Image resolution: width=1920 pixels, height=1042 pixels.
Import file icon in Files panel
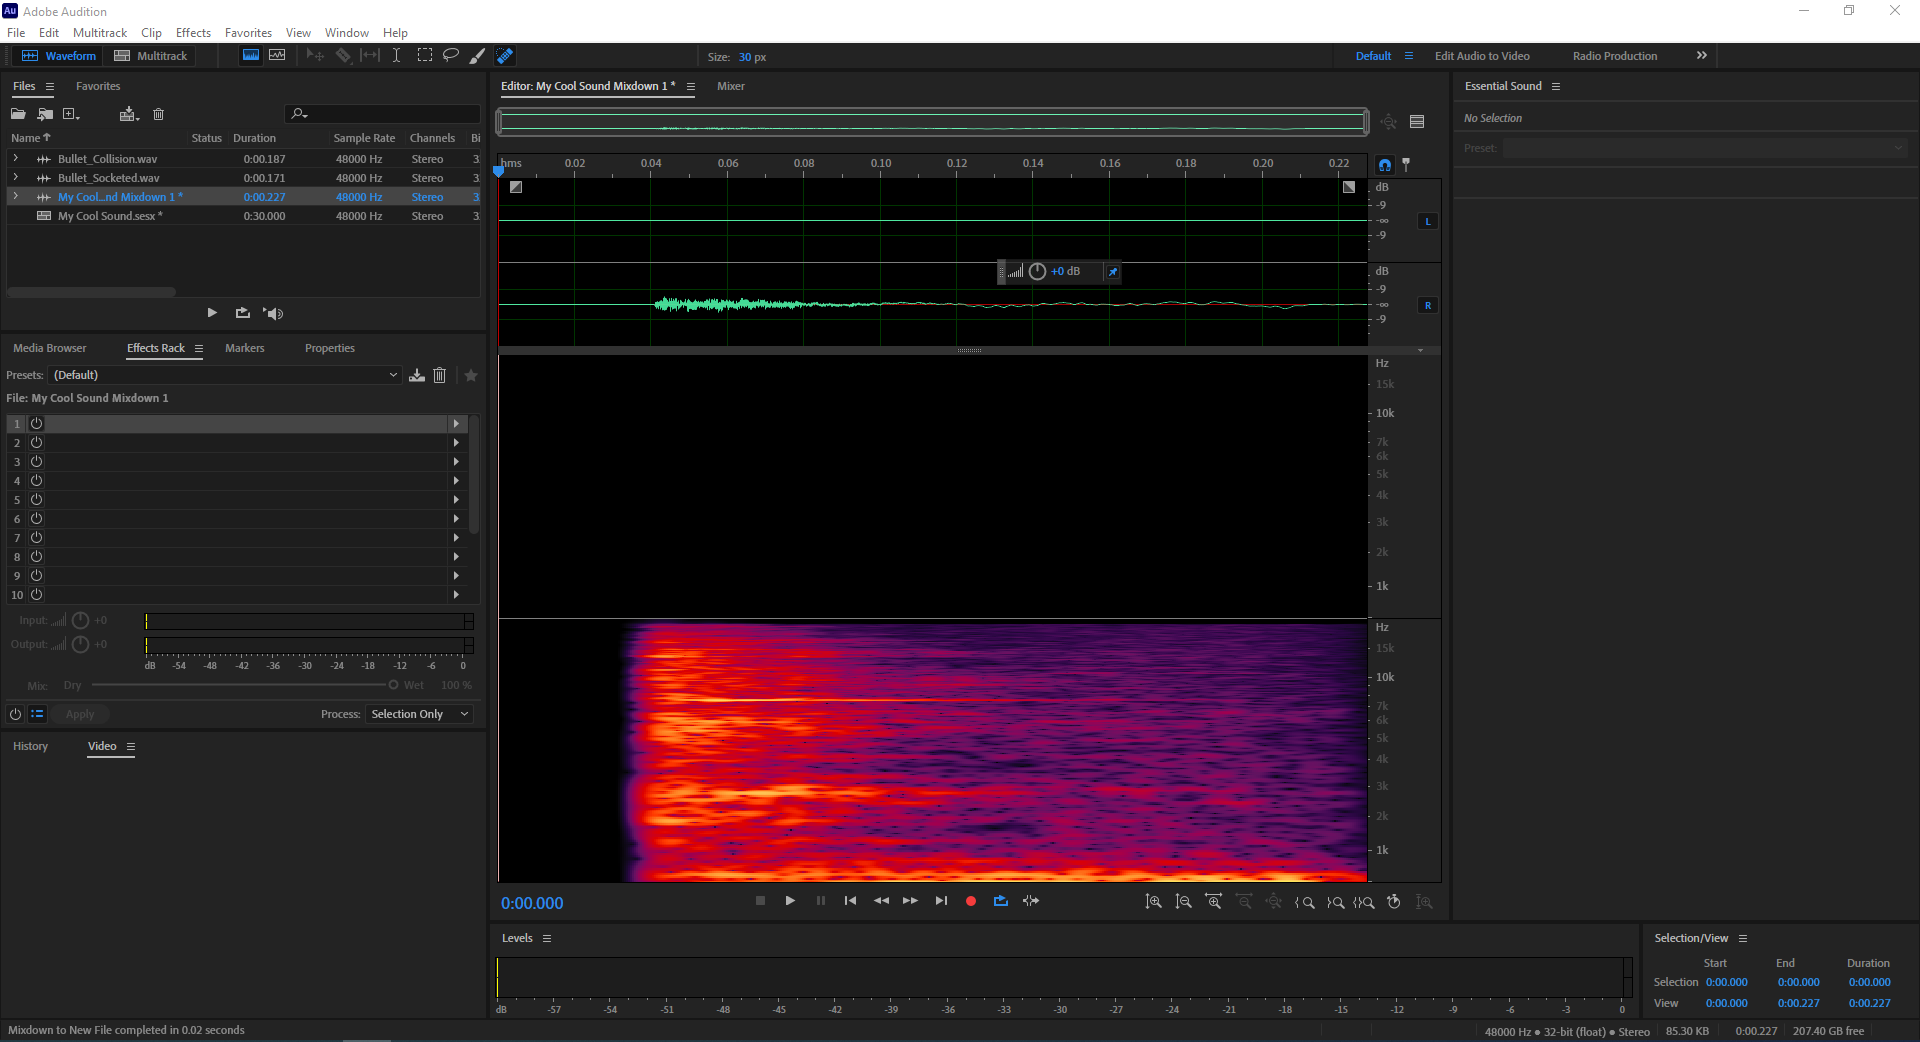click(45, 114)
